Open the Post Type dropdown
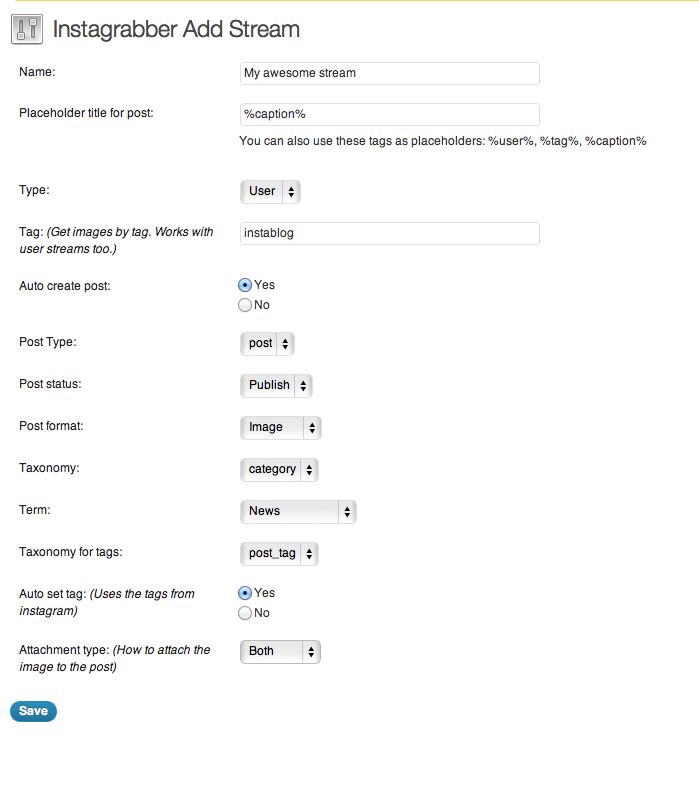 coord(267,344)
